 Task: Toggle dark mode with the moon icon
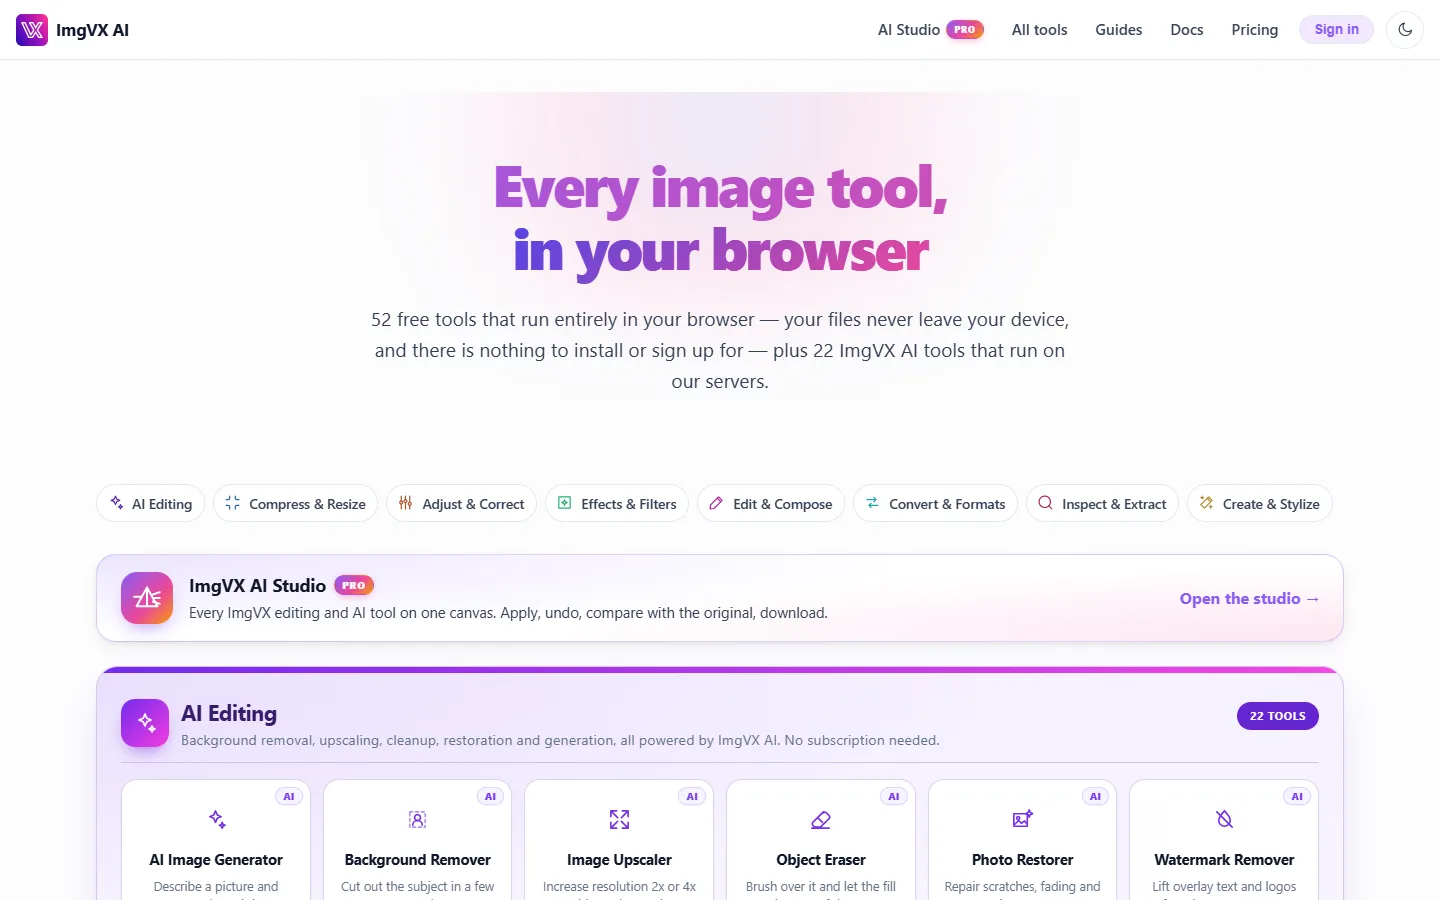click(x=1405, y=30)
